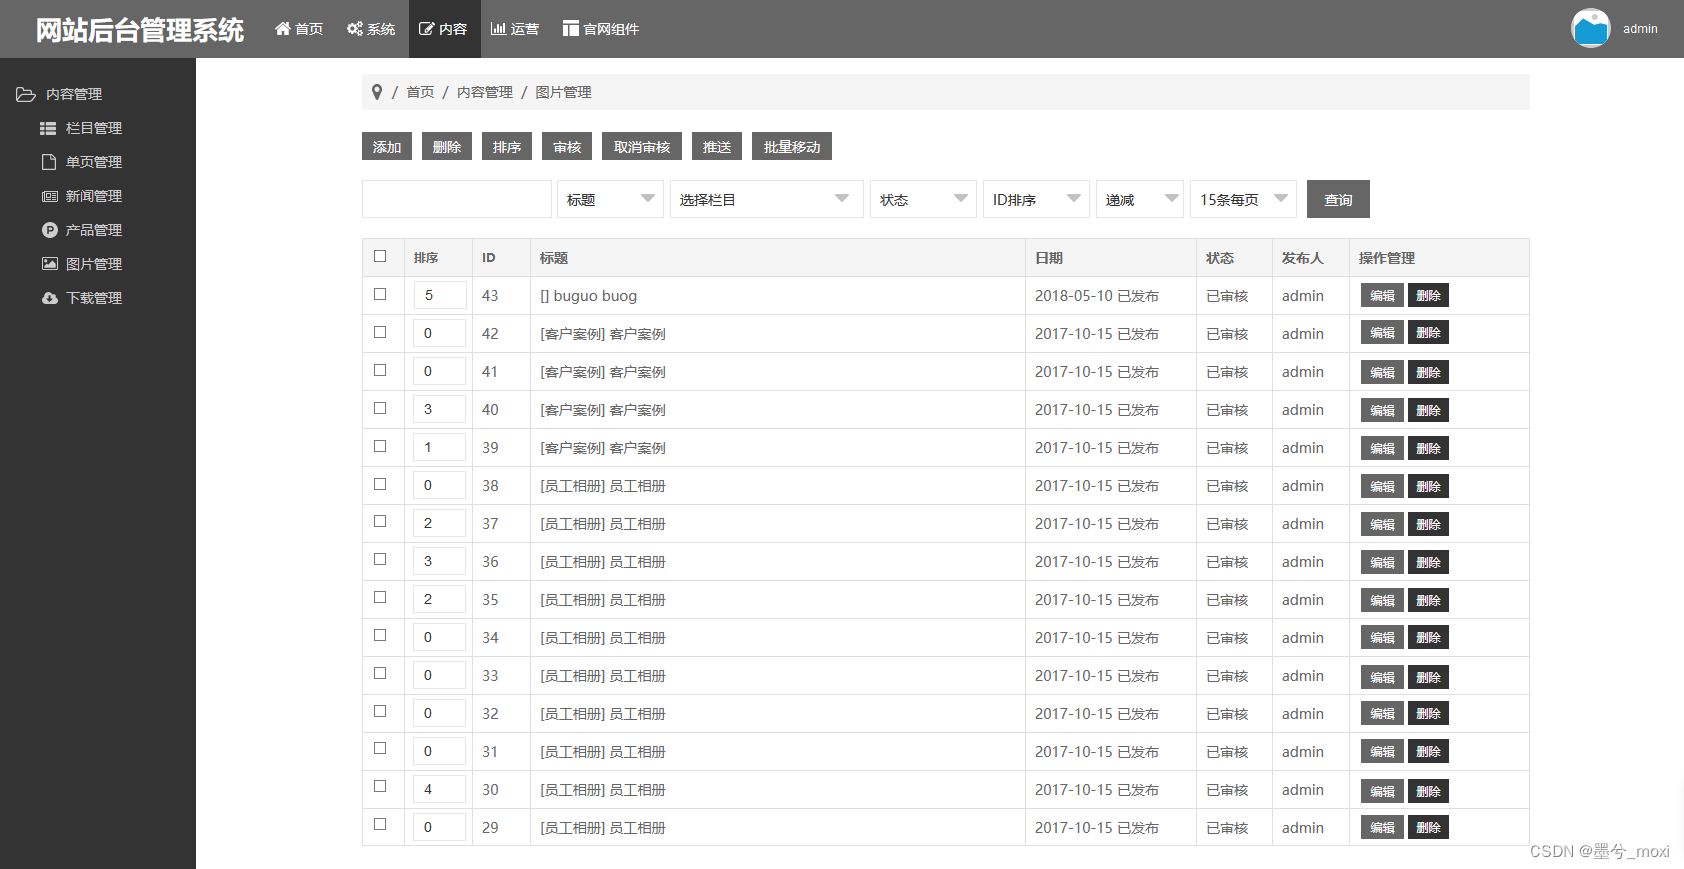The height and width of the screenshot is (869, 1684).
Task: Open 下载管理 in the sidebar
Action: click(94, 298)
